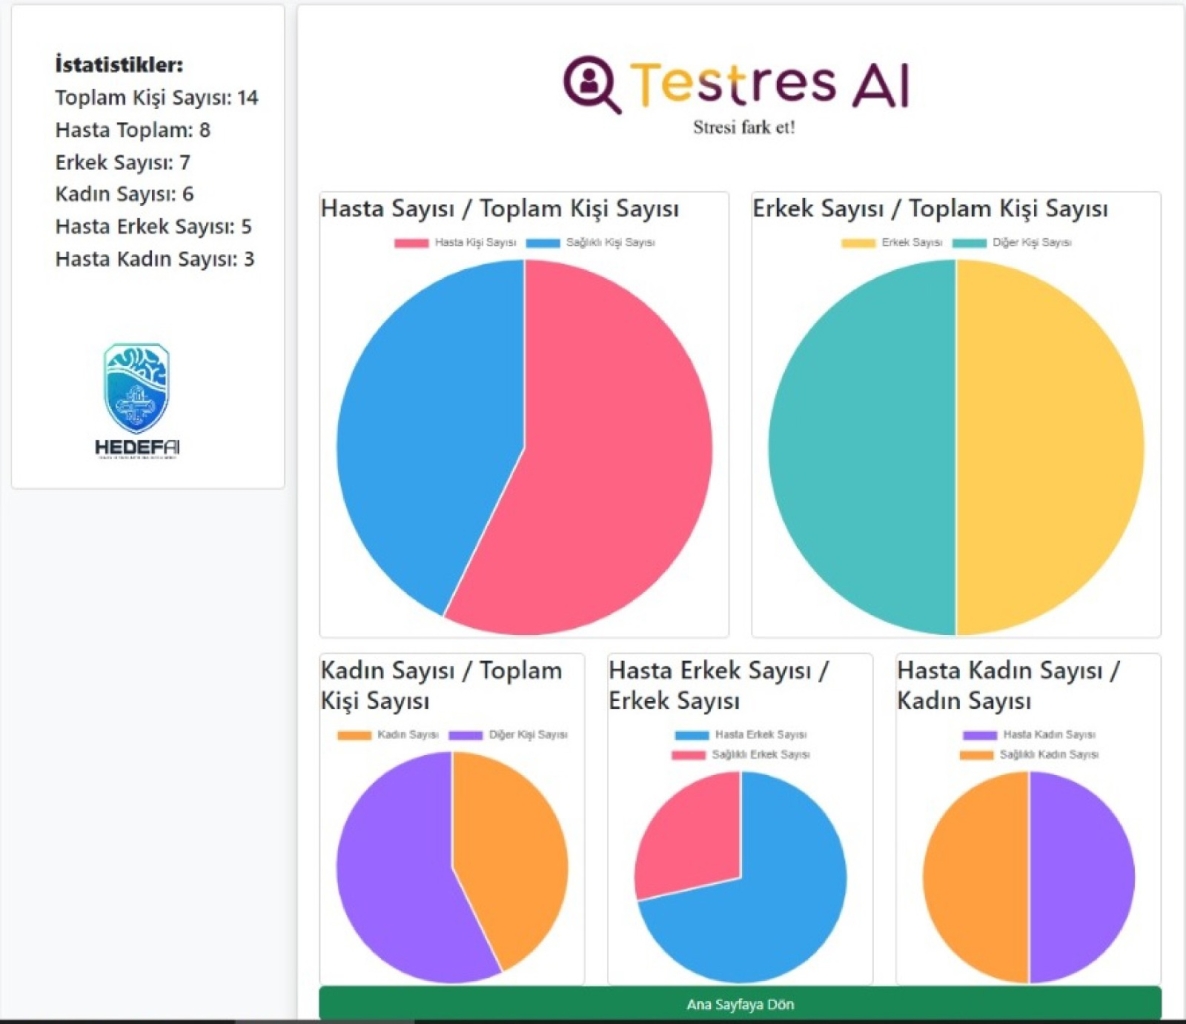Toggle the Sağlıklı Erkek Sayısı legend swatch
The image size is (1186, 1024).
688,755
